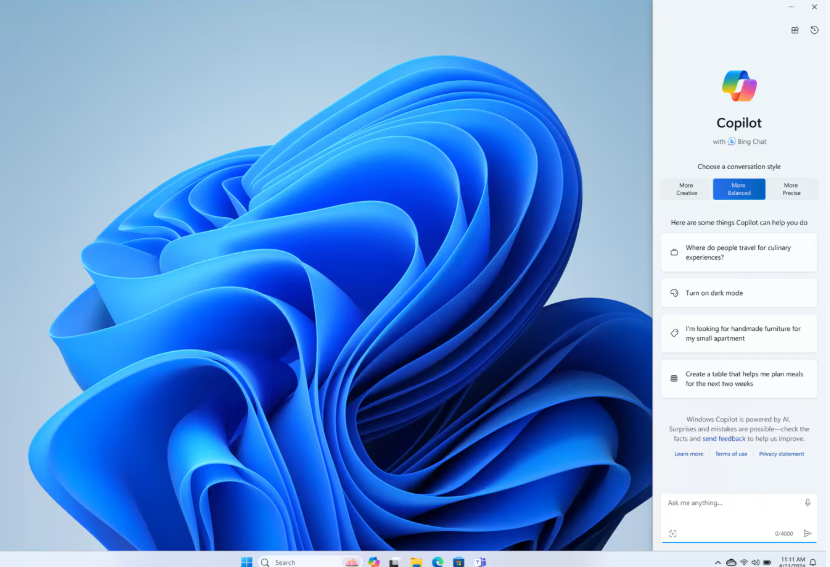The width and height of the screenshot is (830, 567).
Task: Select More Creative conversation style
Action: (686, 189)
